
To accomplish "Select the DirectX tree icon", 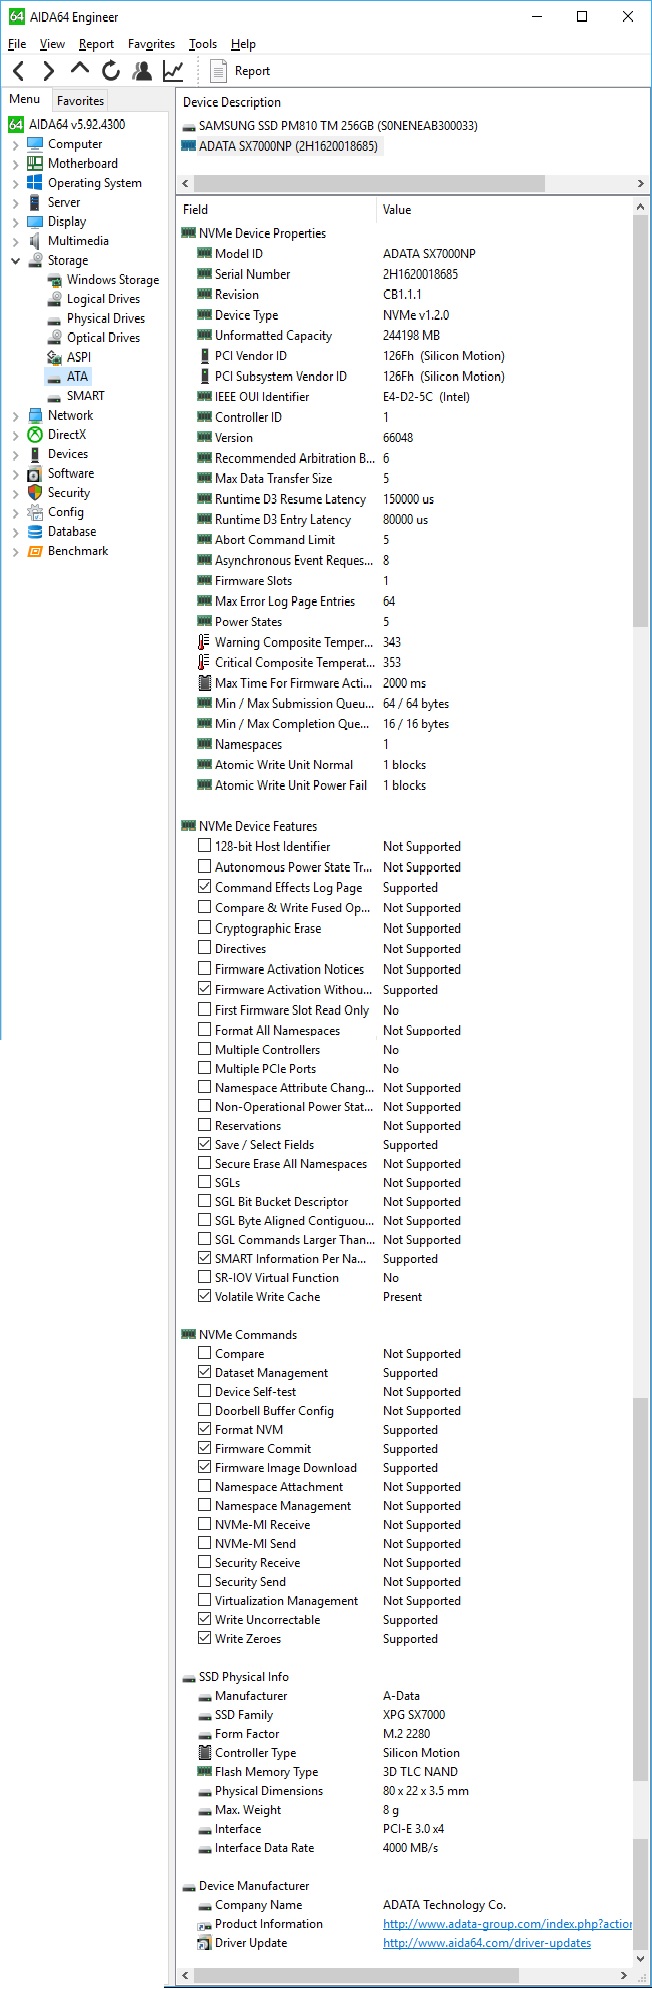I will 35,434.
